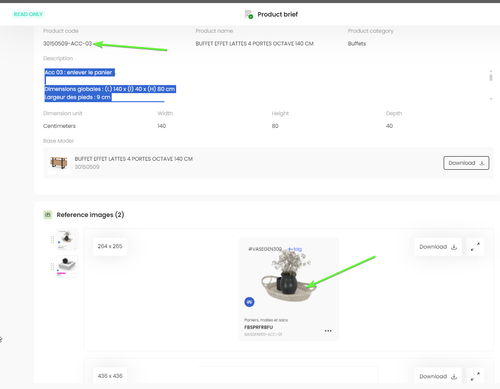Viewport: 500px width, 389px height.
Task: Expand the 436 x 436 reference image fullscreen
Action: coord(475,376)
